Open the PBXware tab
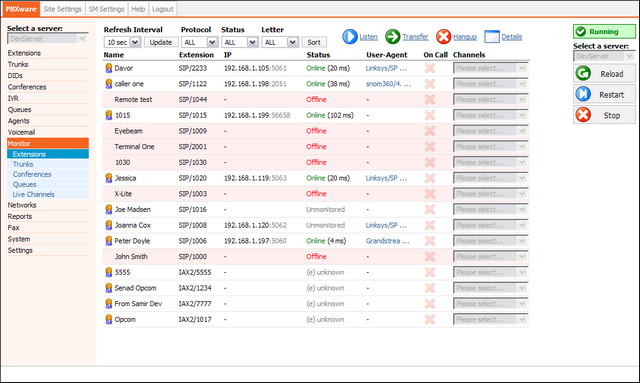Viewport: 640px width, 383px height. (x=21, y=9)
